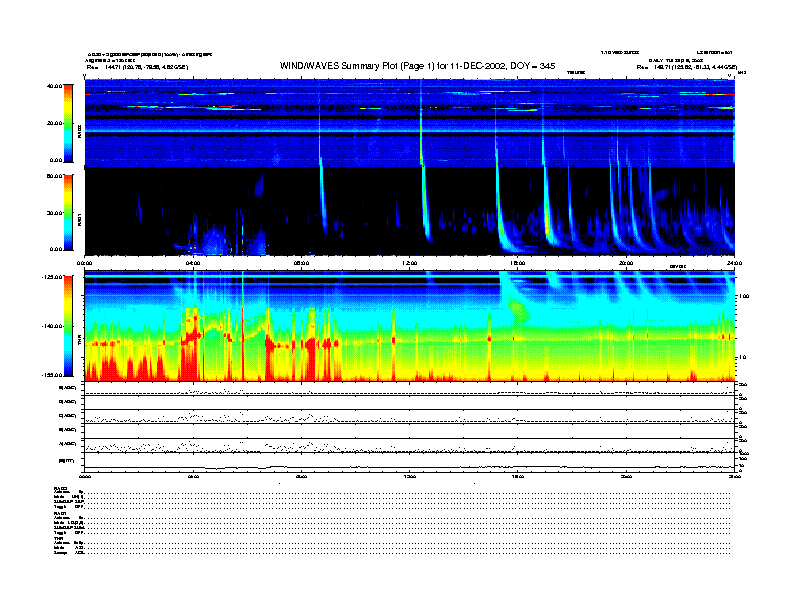The width and height of the screenshot is (792, 612).
Task: Click the 20:00 tick label under RAD1 panel
Action: point(626,263)
